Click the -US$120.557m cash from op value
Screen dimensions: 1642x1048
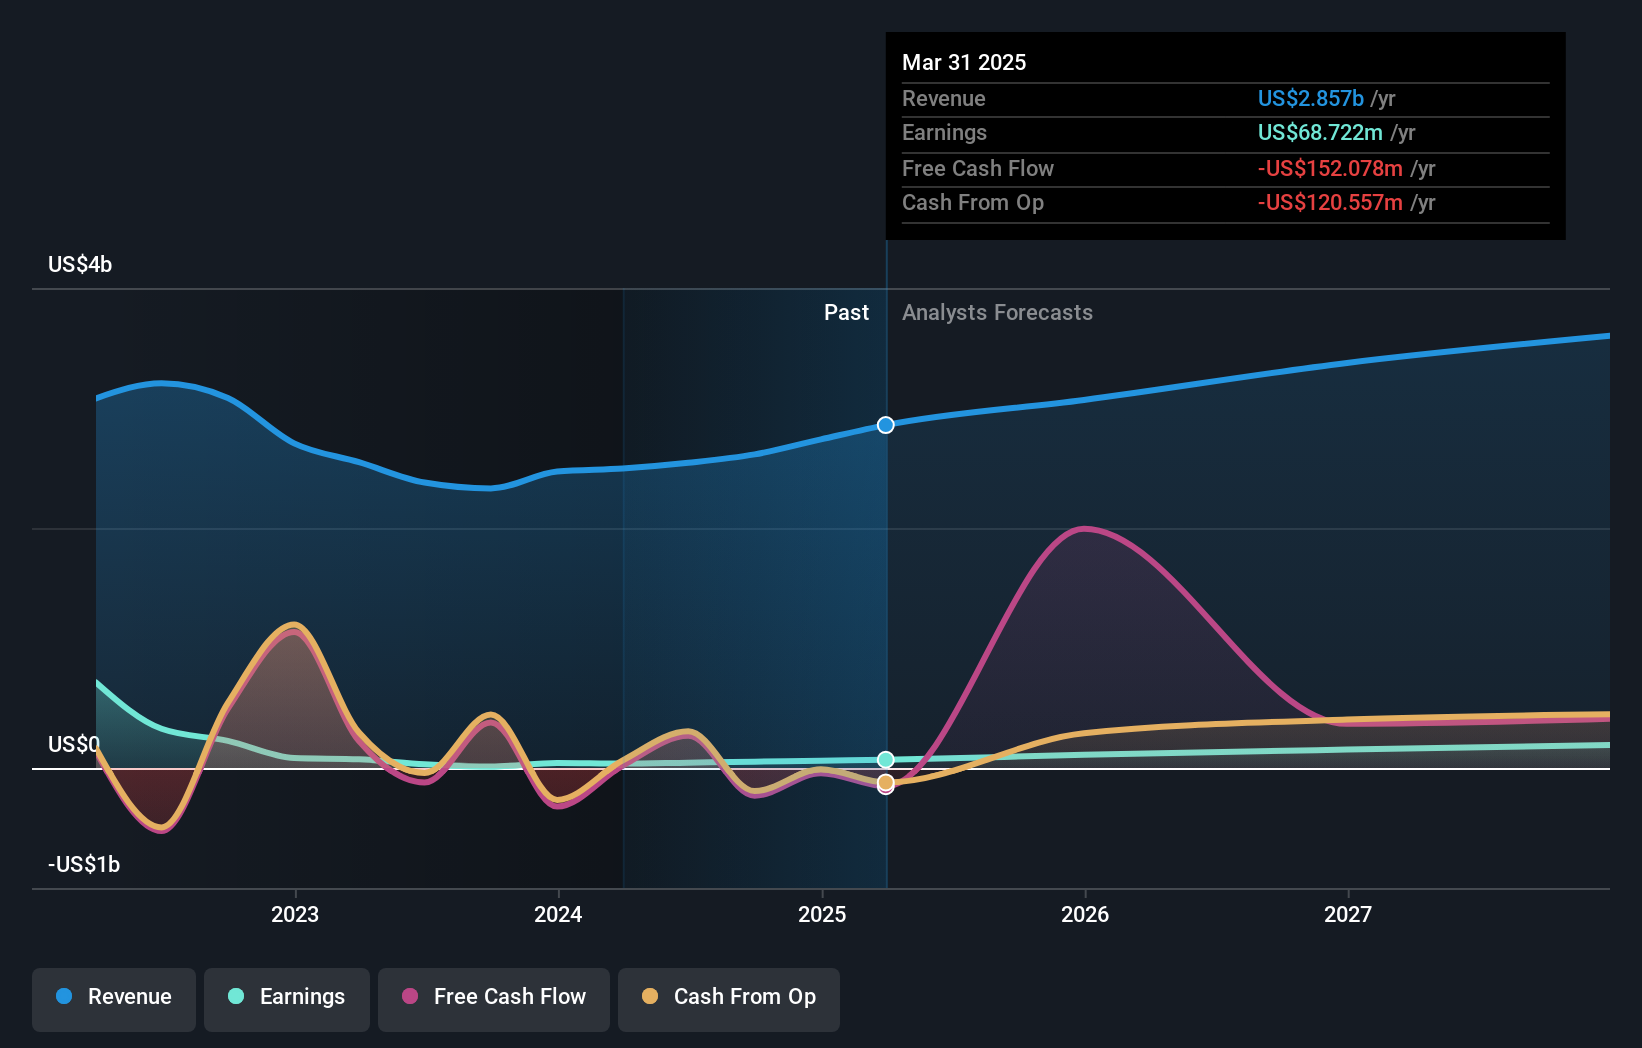(x=1330, y=202)
